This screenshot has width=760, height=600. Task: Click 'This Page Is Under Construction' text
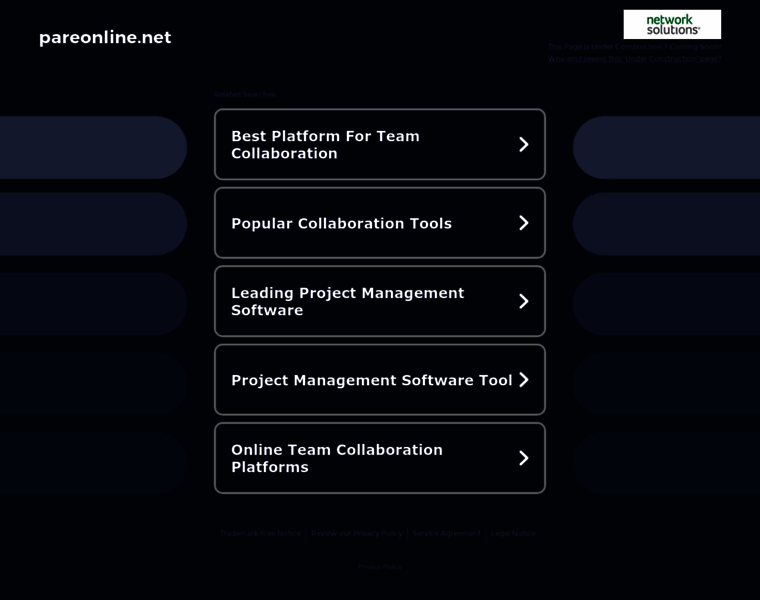pyautogui.click(x=634, y=46)
